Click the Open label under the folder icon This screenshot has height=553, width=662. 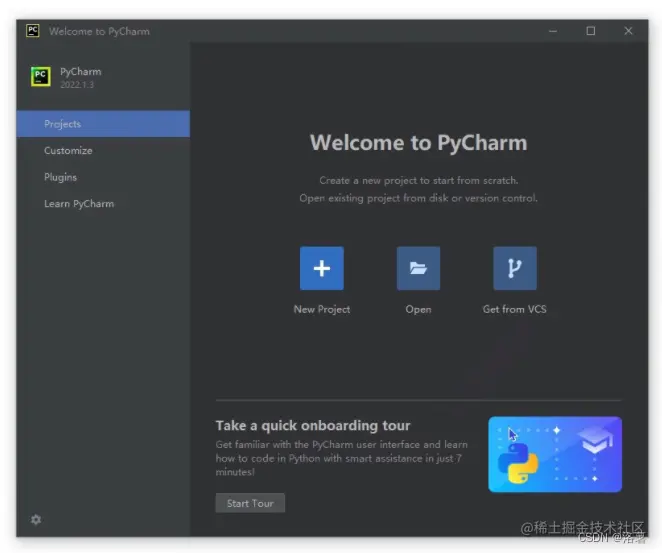pyautogui.click(x=418, y=309)
